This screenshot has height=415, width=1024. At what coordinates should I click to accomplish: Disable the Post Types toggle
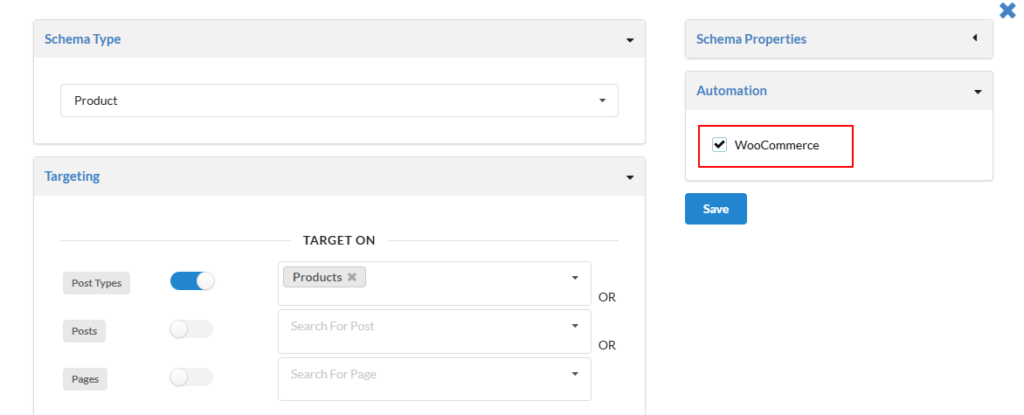(192, 281)
